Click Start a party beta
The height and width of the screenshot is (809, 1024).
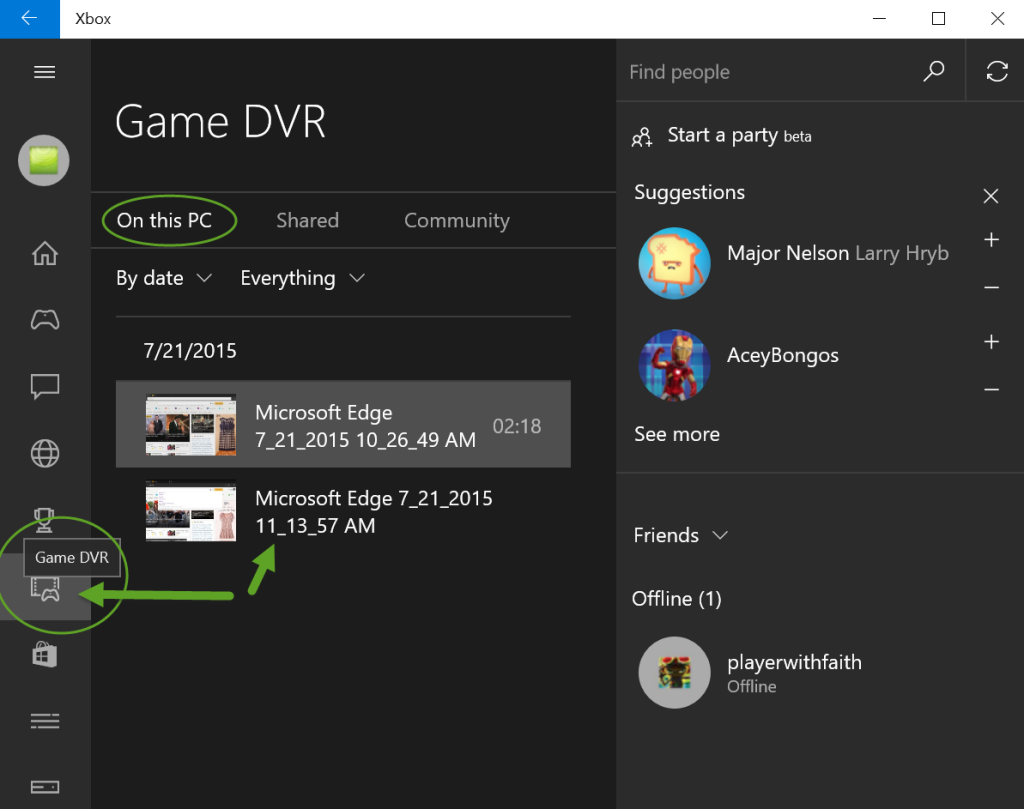pyautogui.click(x=722, y=136)
